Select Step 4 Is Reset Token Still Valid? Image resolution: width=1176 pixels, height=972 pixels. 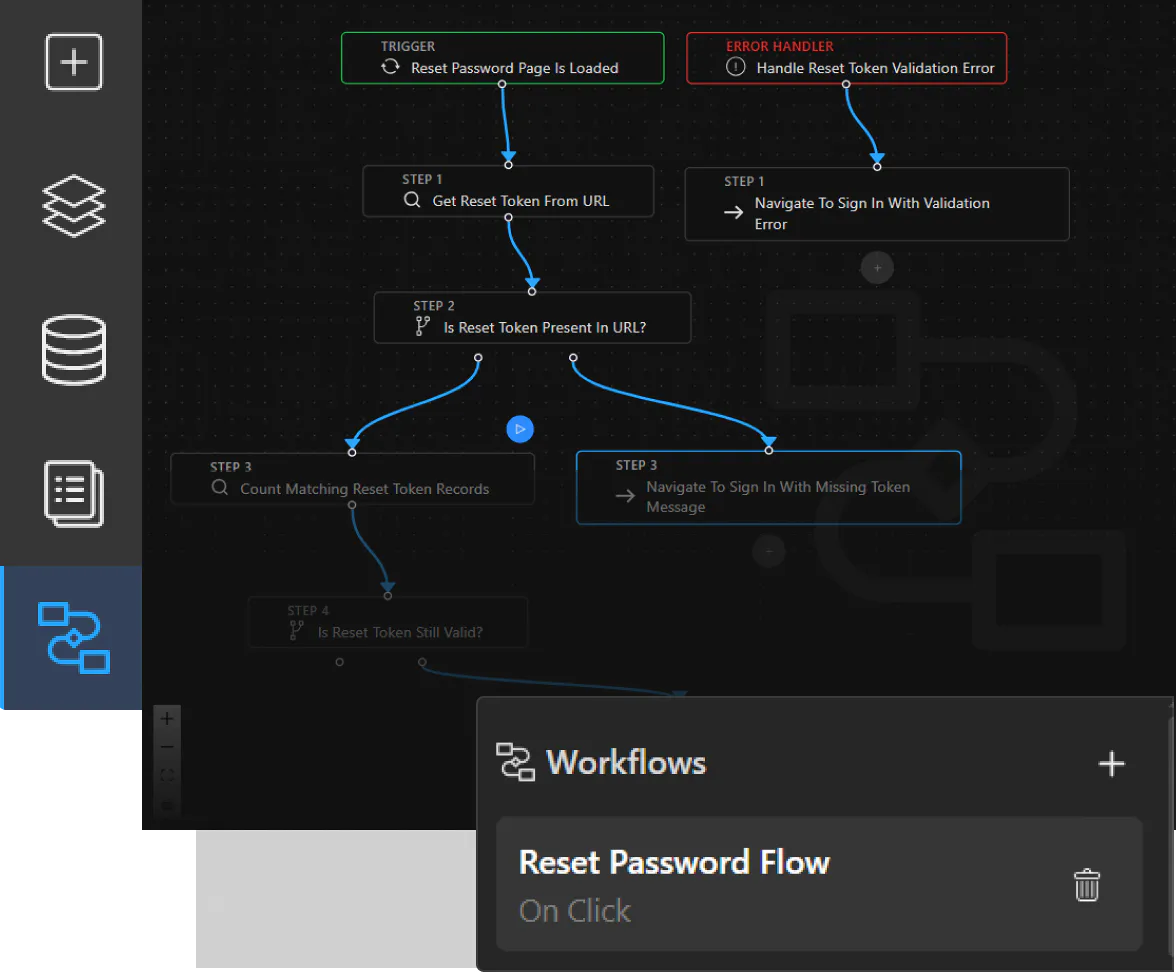(388, 622)
